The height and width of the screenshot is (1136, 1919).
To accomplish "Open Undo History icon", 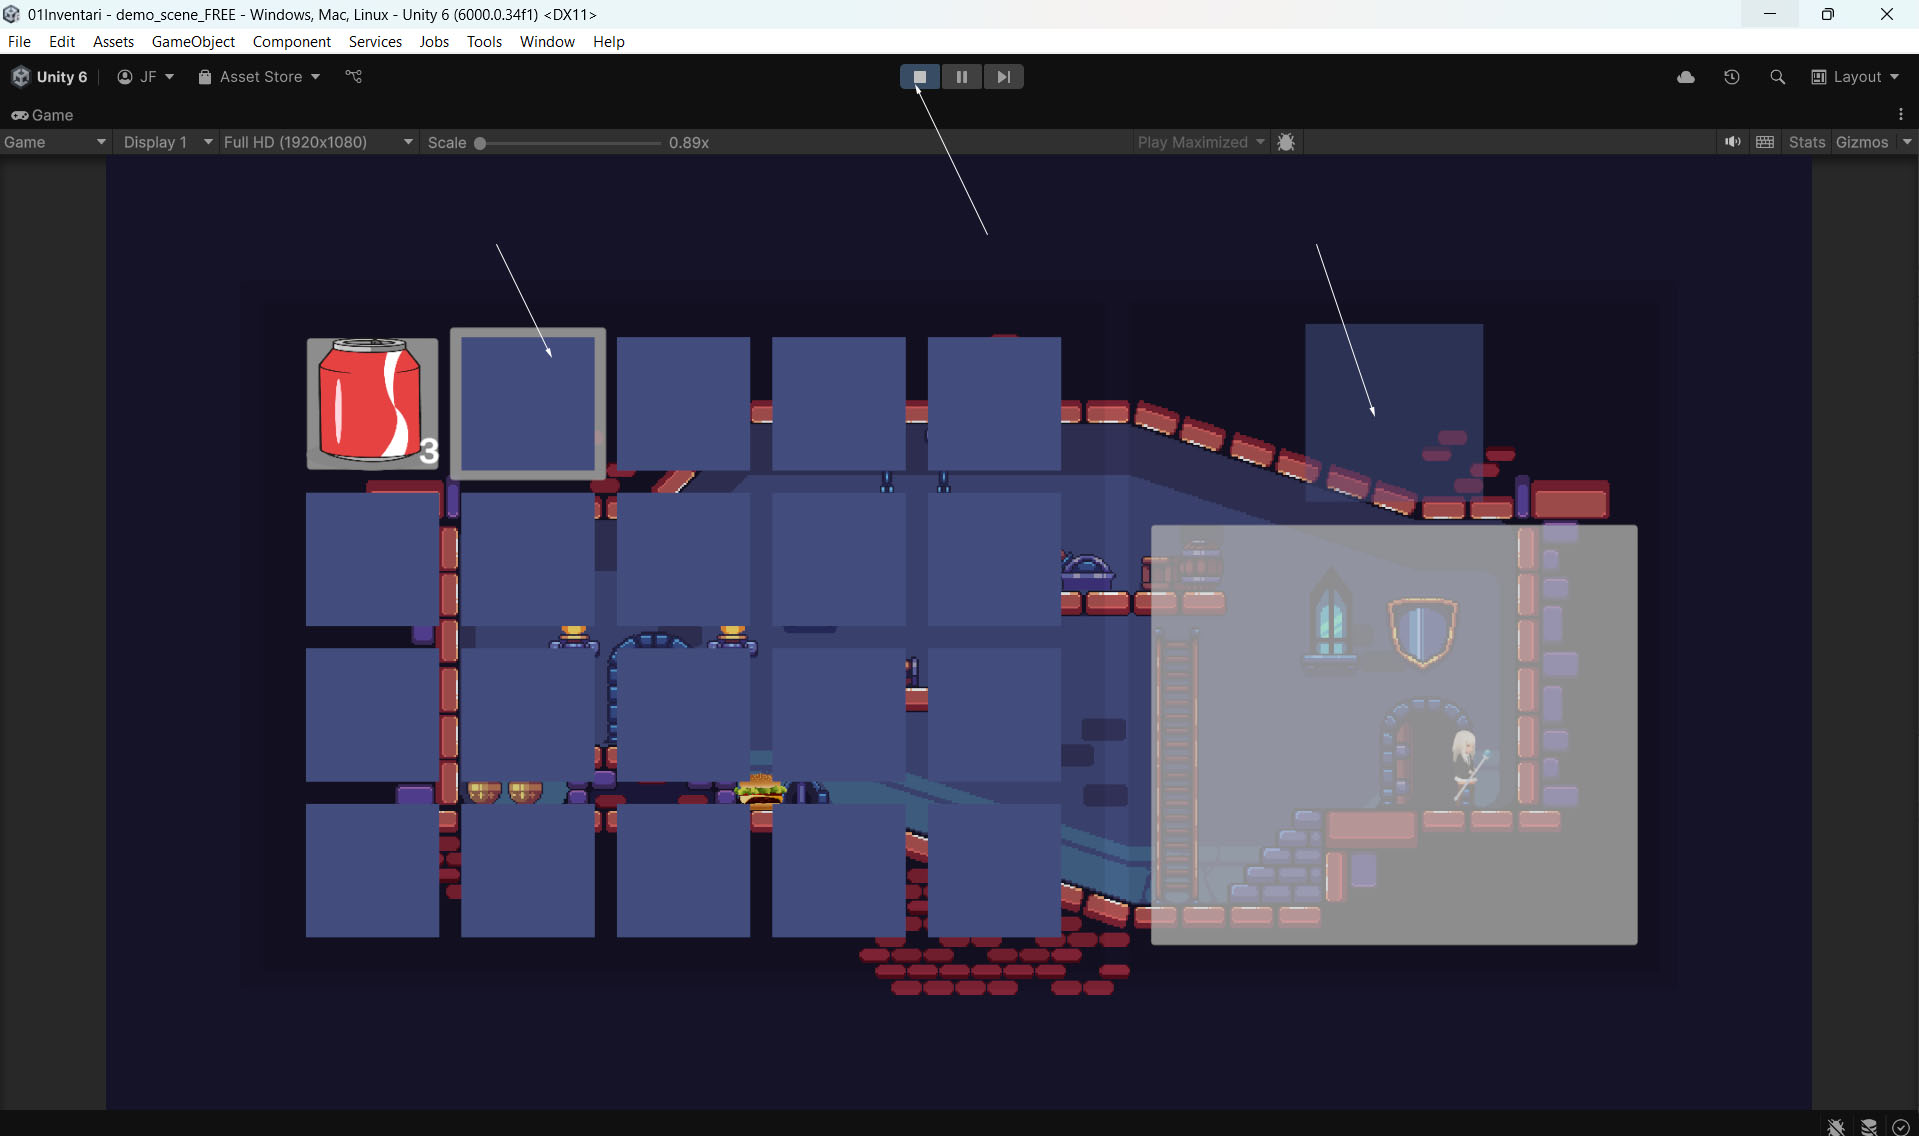I will pyautogui.click(x=1731, y=77).
